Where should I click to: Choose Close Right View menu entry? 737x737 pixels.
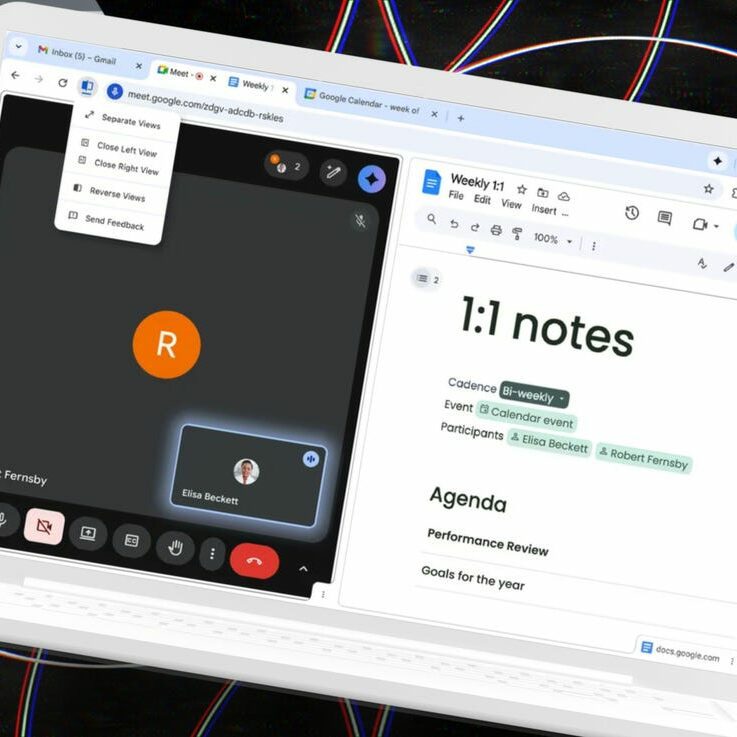[x=126, y=167]
